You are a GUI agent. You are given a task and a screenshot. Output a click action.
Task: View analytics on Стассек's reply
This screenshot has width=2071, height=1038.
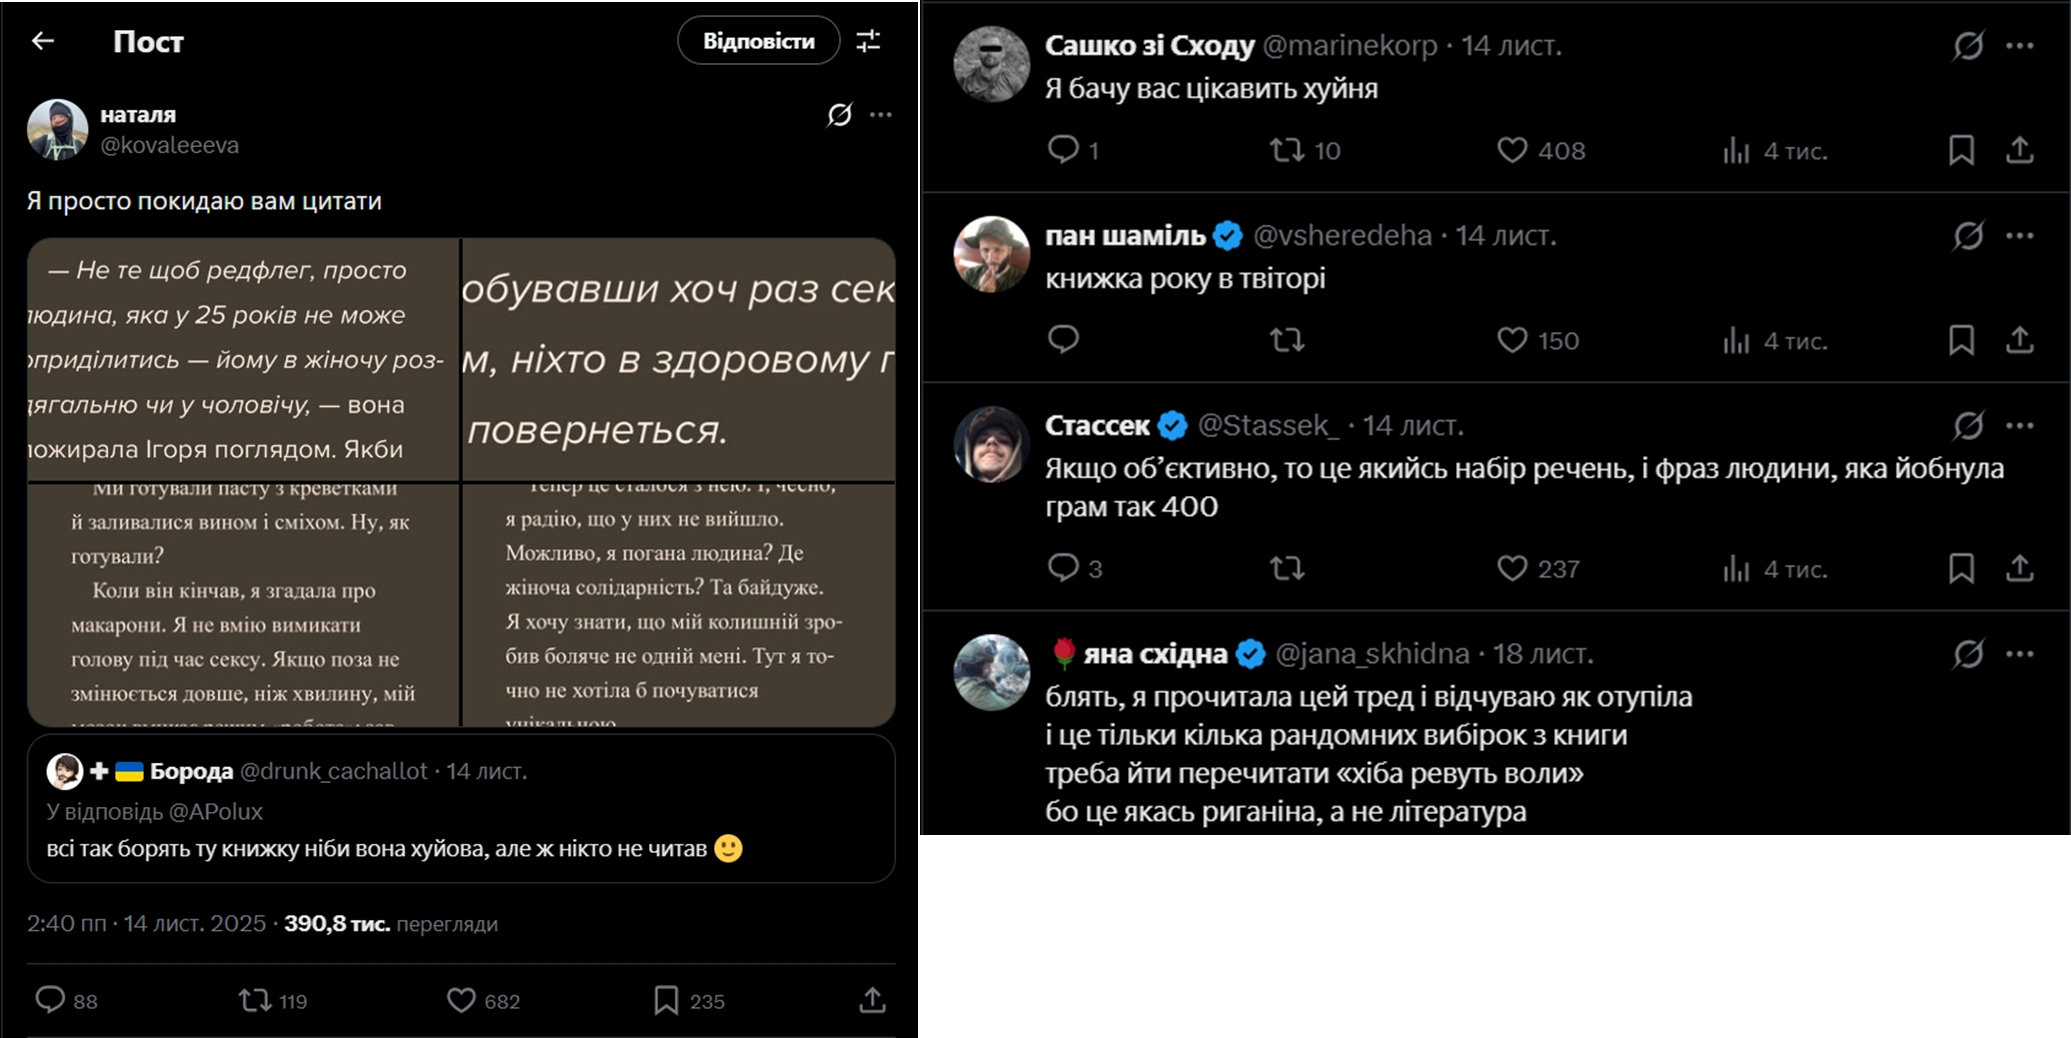(x=1736, y=569)
